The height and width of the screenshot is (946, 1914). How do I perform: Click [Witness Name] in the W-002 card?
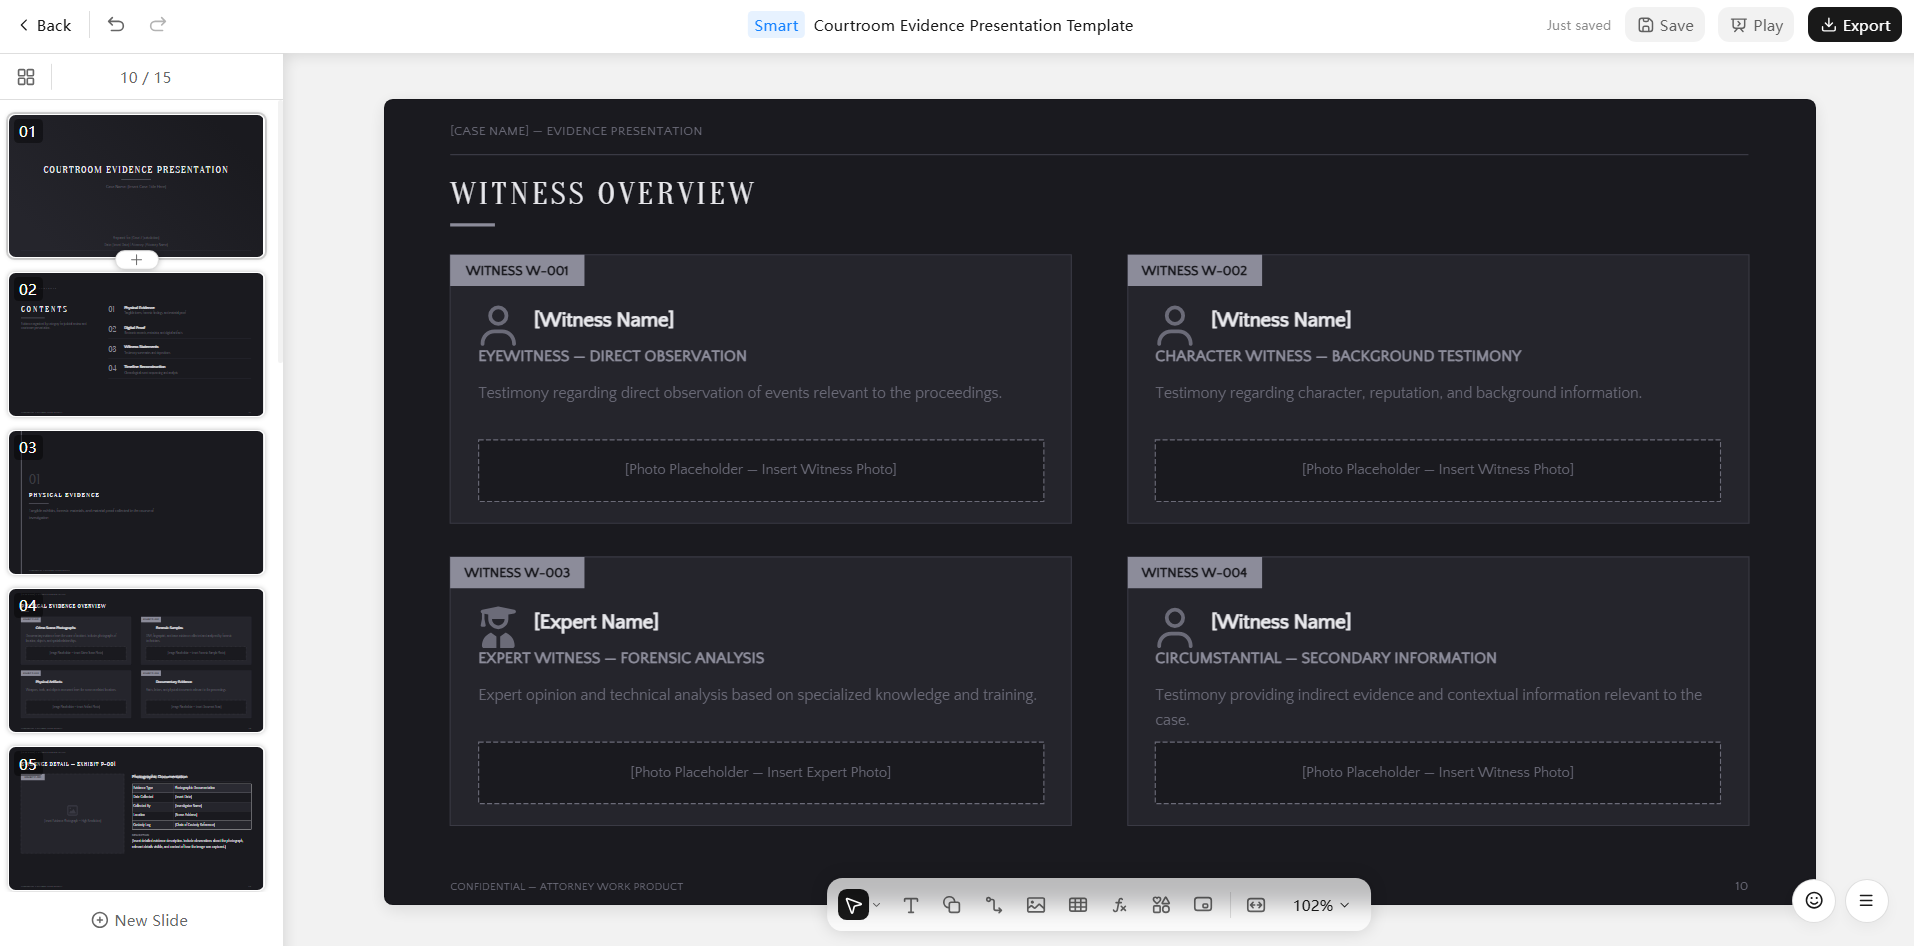click(x=1281, y=319)
